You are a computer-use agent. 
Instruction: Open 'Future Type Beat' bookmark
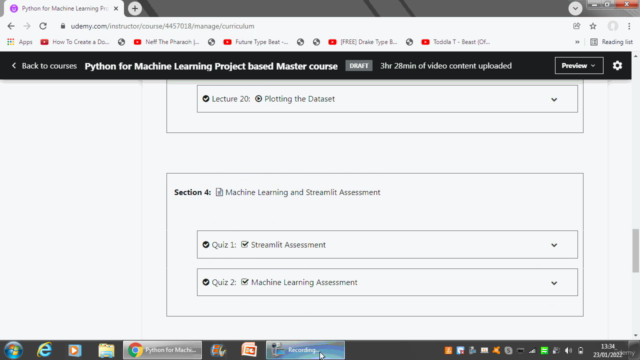tap(256, 42)
